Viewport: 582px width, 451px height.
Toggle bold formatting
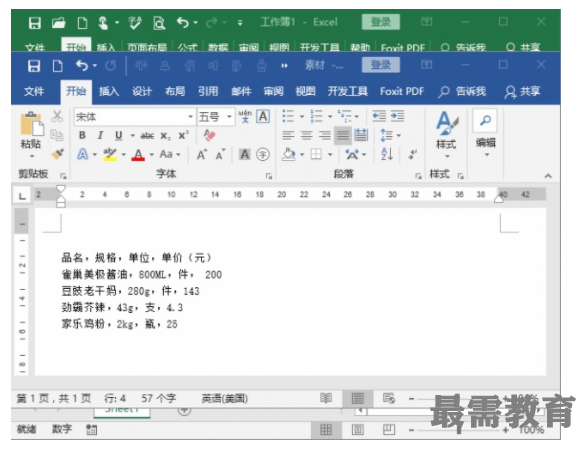(82, 135)
